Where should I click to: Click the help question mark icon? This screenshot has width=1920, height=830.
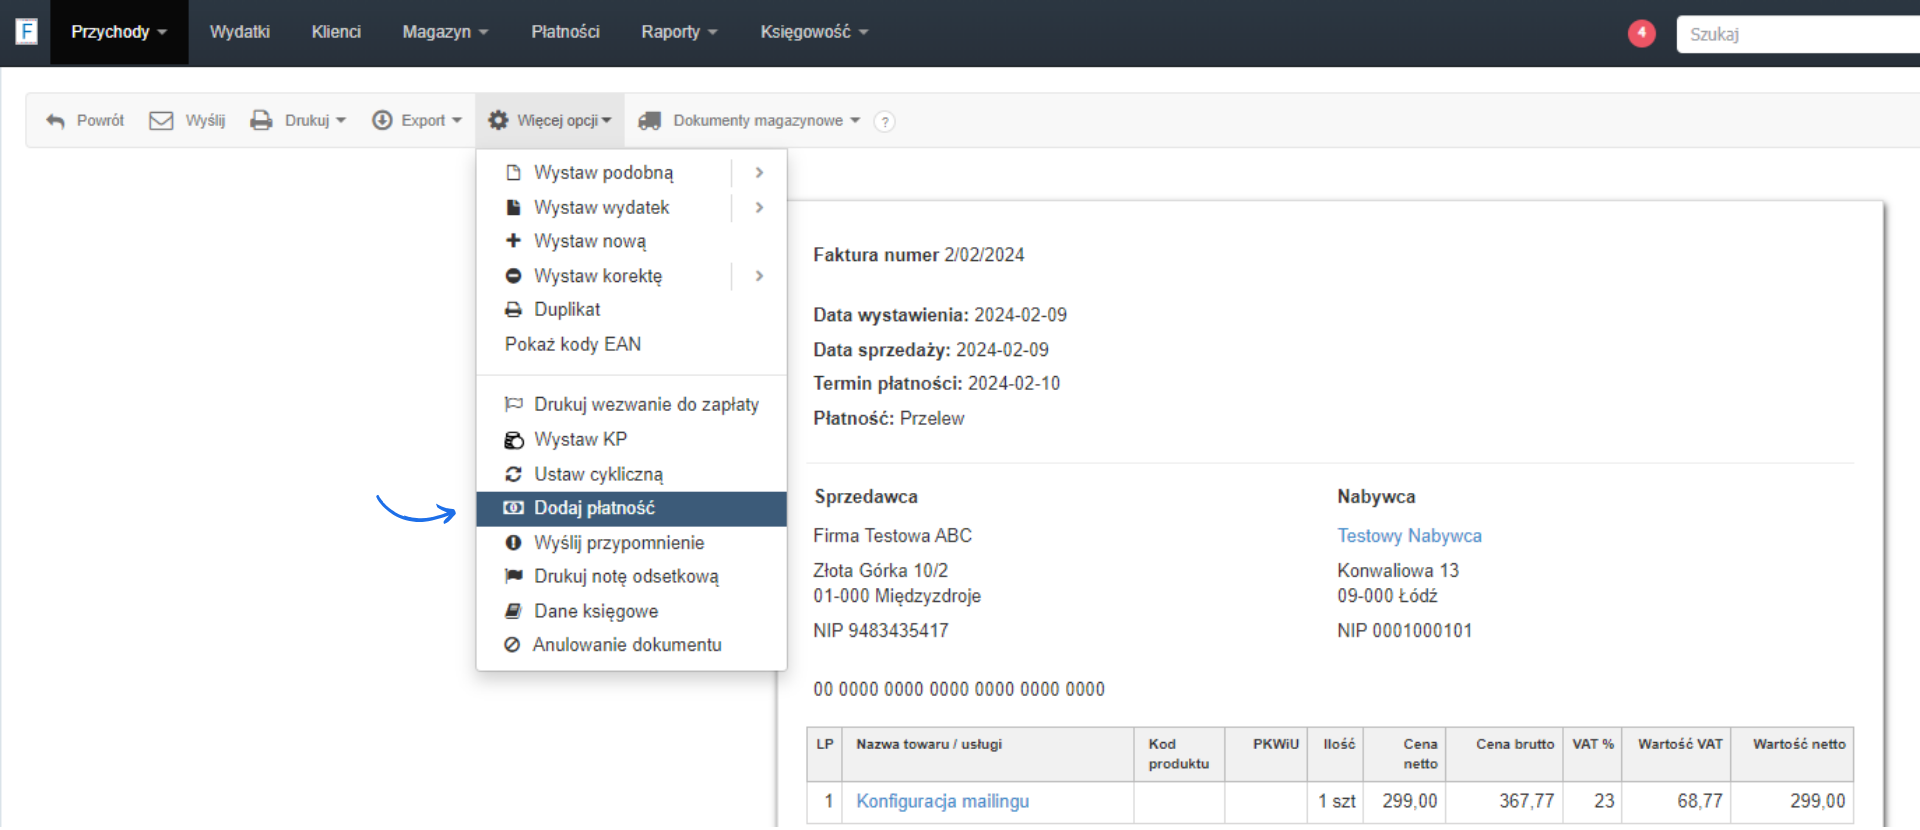(884, 121)
